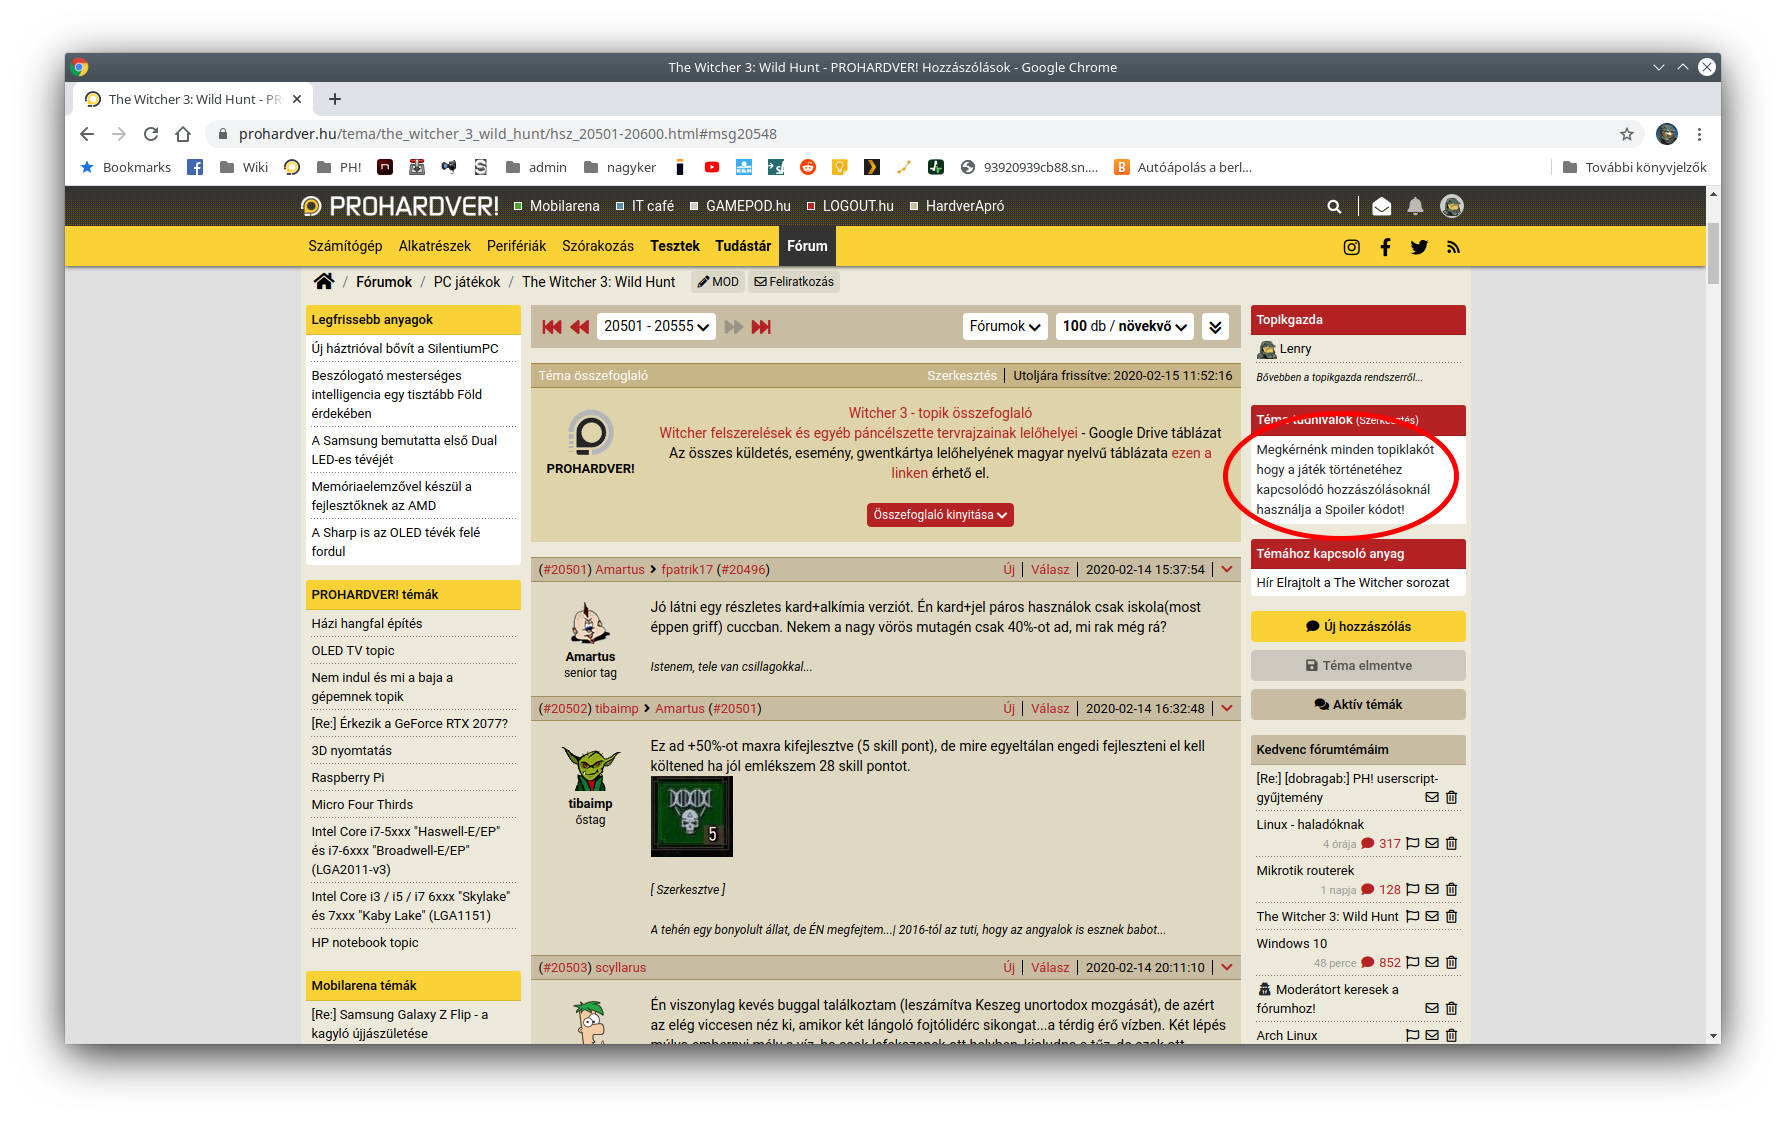Open the Fórumok dropdown in the pager

point(1005,327)
